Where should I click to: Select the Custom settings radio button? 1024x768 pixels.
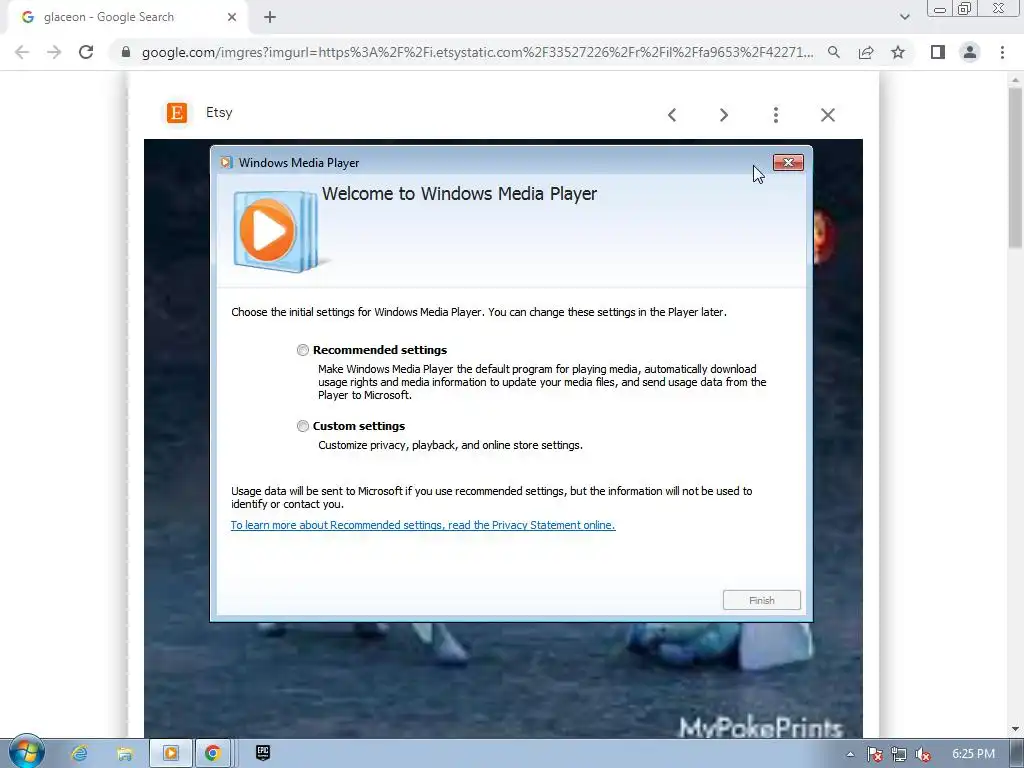(x=302, y=426)
